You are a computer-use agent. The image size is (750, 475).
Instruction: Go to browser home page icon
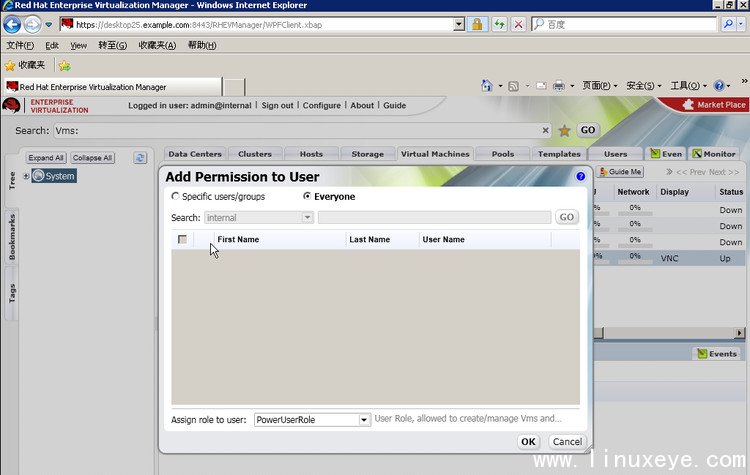coord(486,86)
